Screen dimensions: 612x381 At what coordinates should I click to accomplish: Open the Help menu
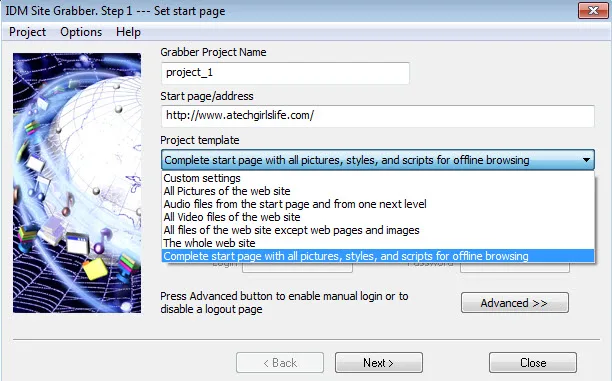(128, 32)
